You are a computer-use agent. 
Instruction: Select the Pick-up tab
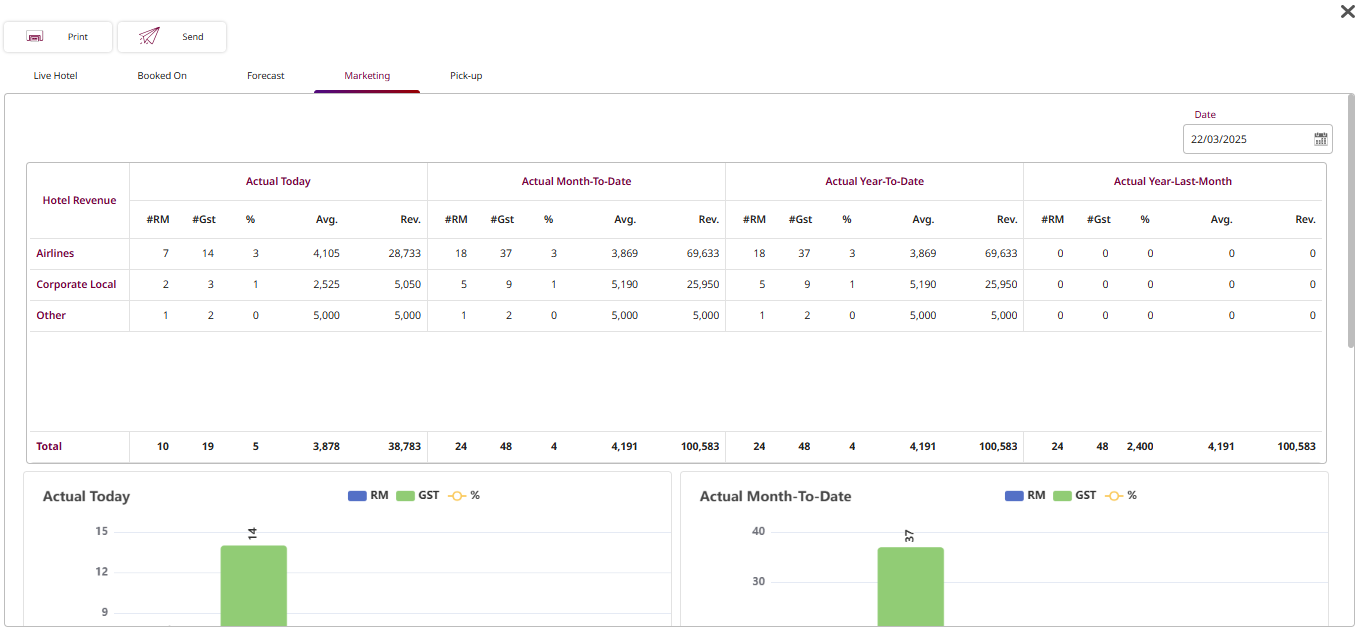466,76
